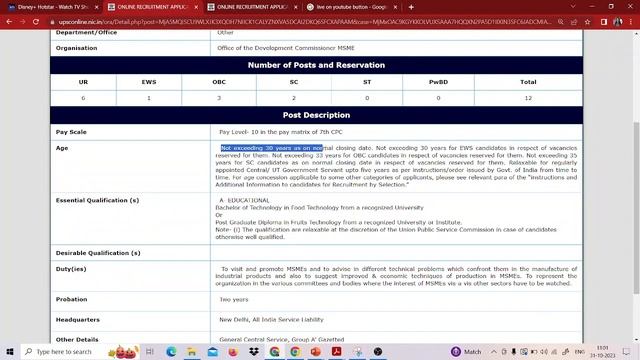Open PowerPoint from the taskbar
Image resolution: width=640 pixels, height=360 pixels.
click(316, 352)
